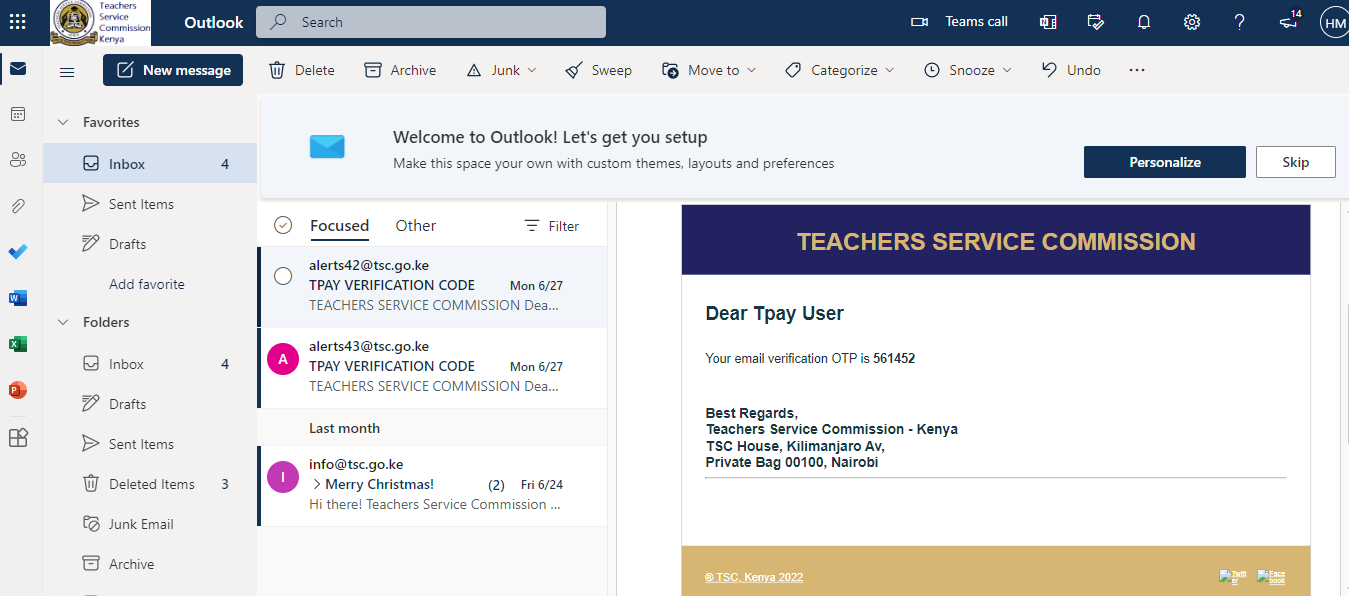Screen dimensions: 1349x596
Task: Open the Settings gear icon
Action: click(x=1192, y=22)
